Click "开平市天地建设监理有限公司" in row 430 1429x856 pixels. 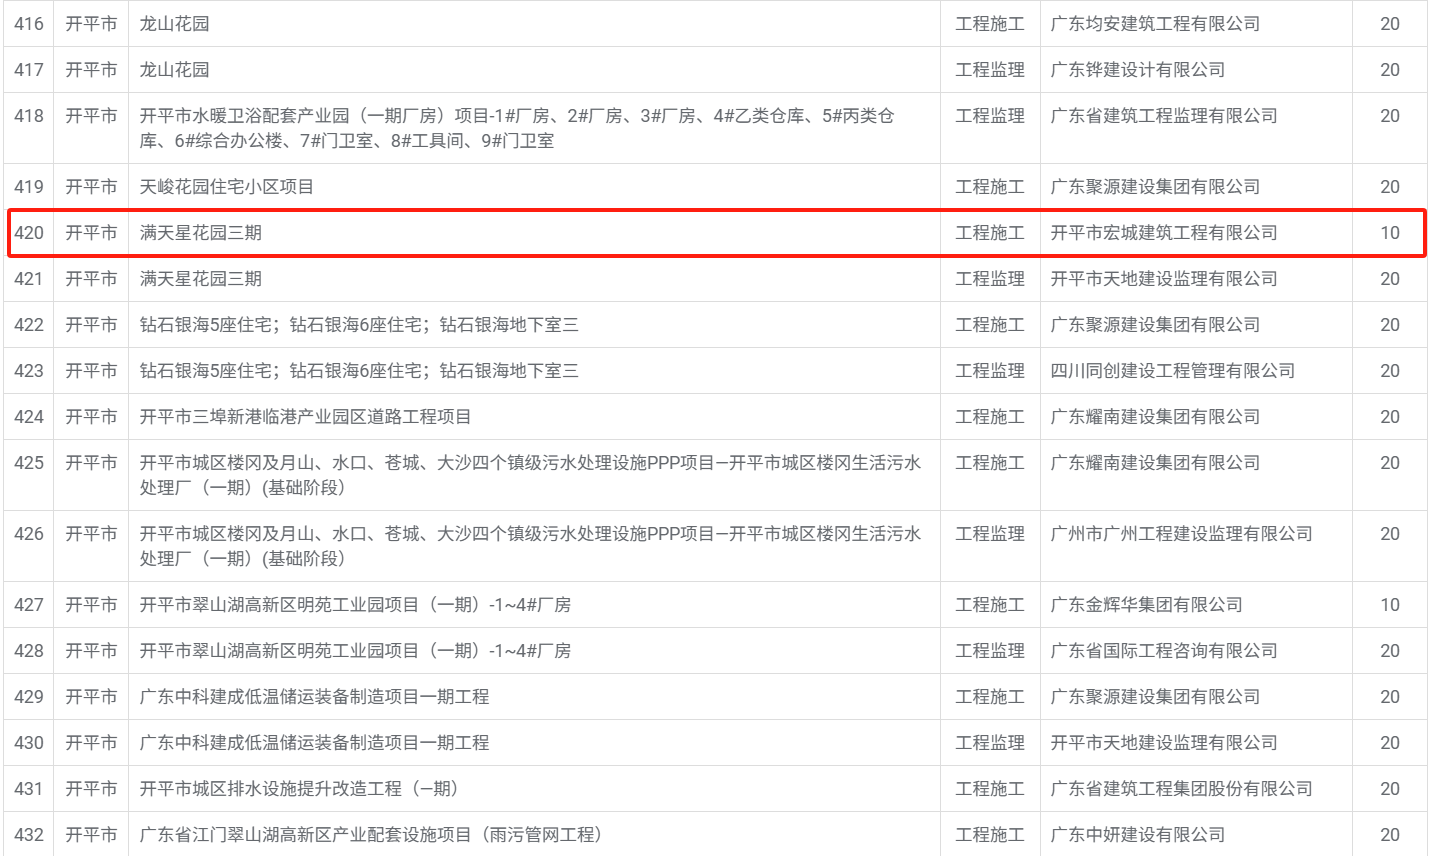coord(1164,743)
